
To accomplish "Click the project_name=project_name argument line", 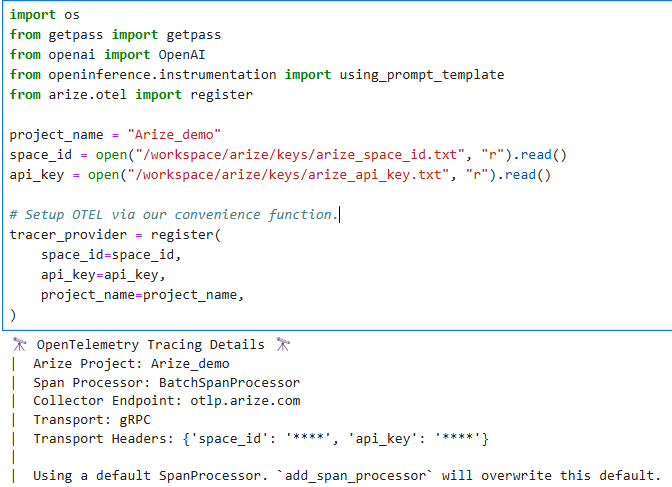I will point(142,295).
